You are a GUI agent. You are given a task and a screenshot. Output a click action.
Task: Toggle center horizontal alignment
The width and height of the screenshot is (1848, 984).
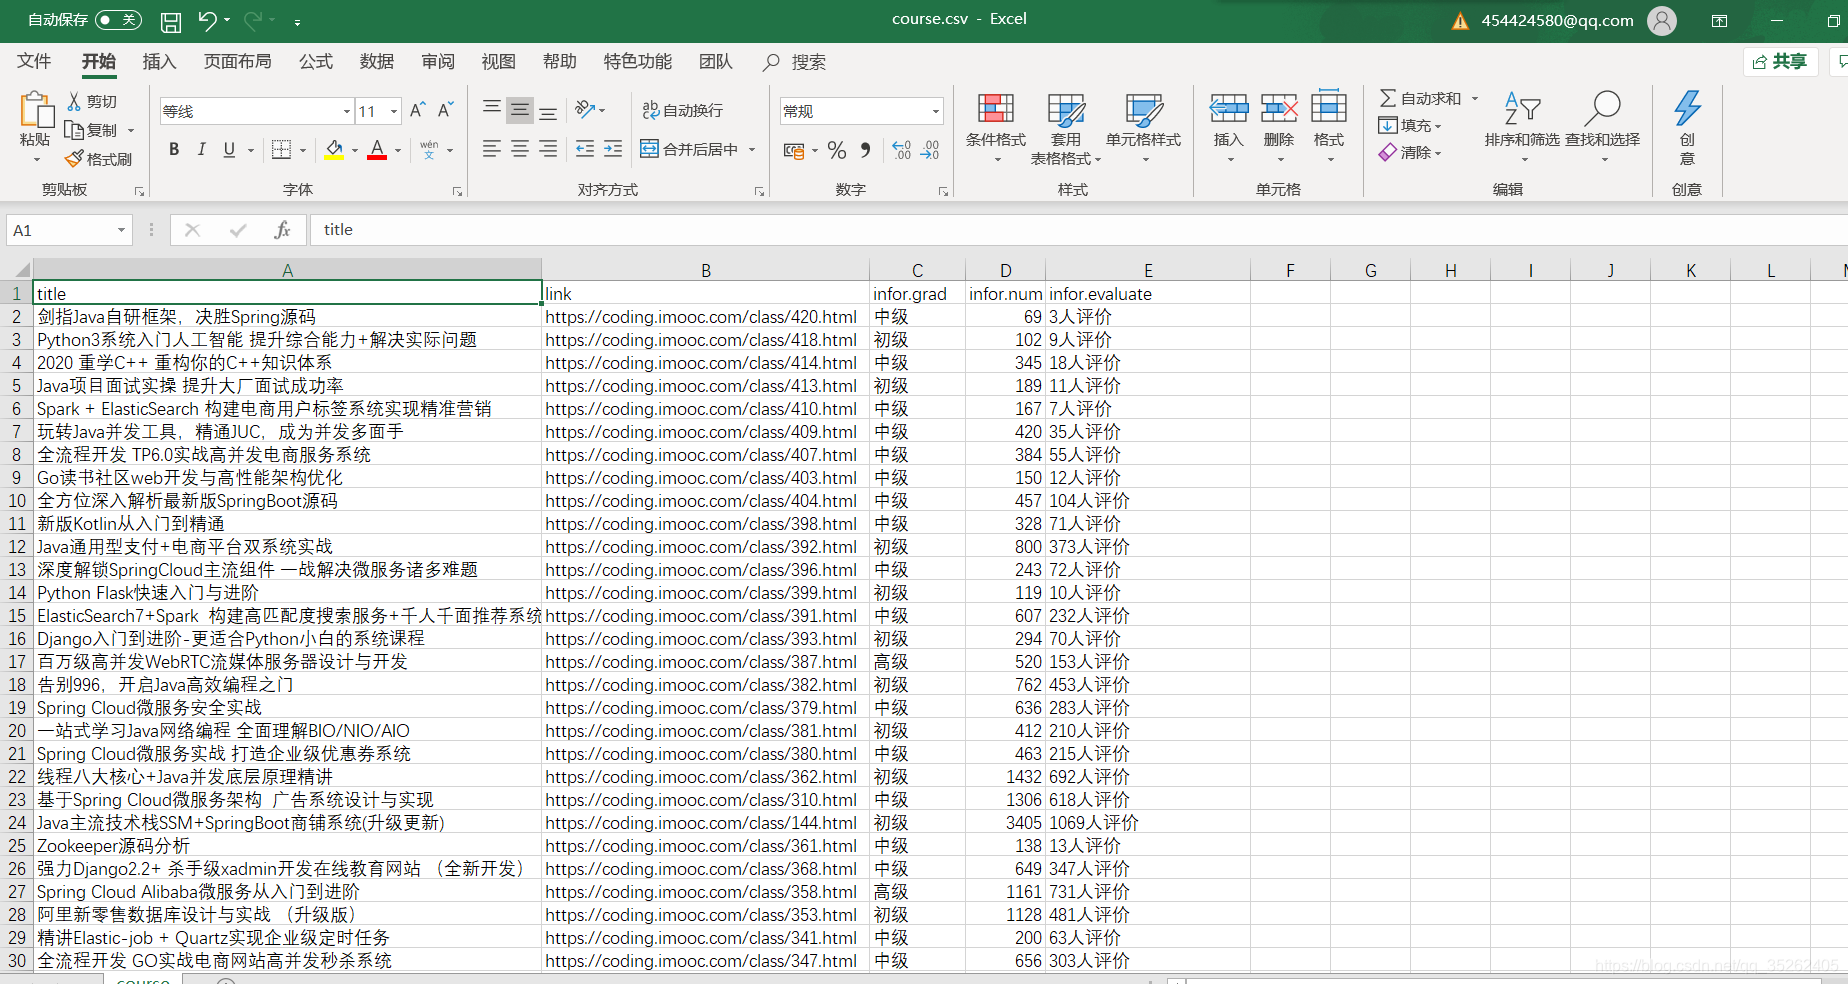pos(519,149)
